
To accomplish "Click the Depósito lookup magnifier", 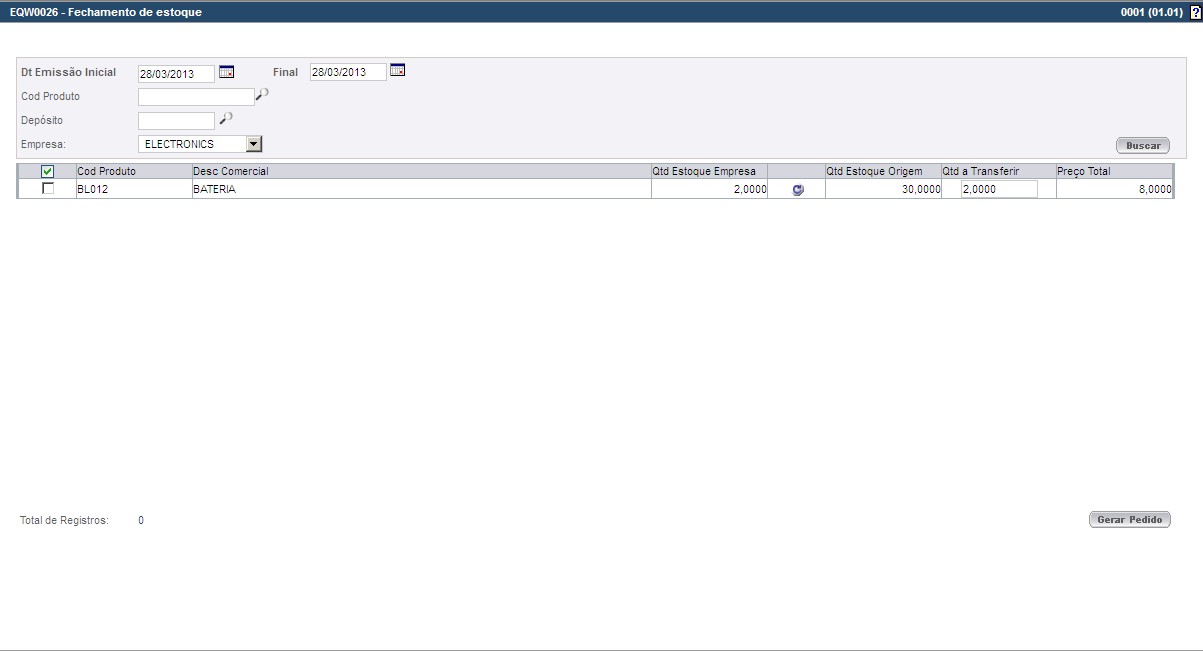I will tap(225, 118).
